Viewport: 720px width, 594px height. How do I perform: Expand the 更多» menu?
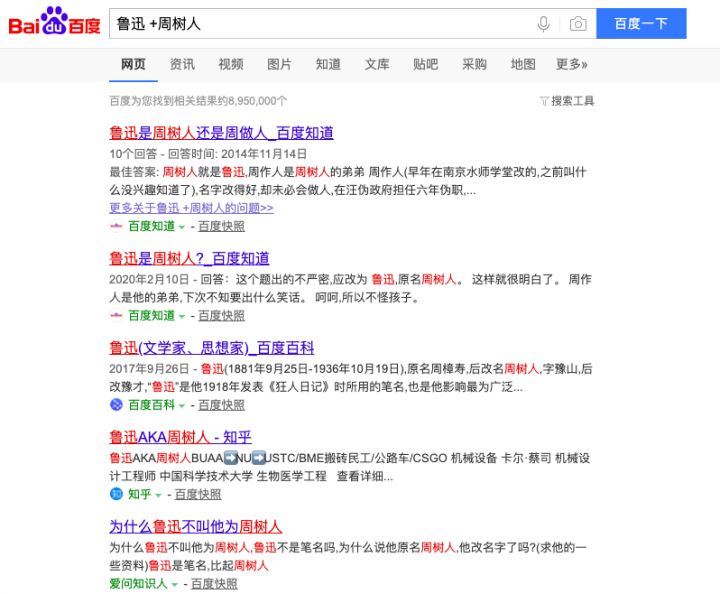572,64
